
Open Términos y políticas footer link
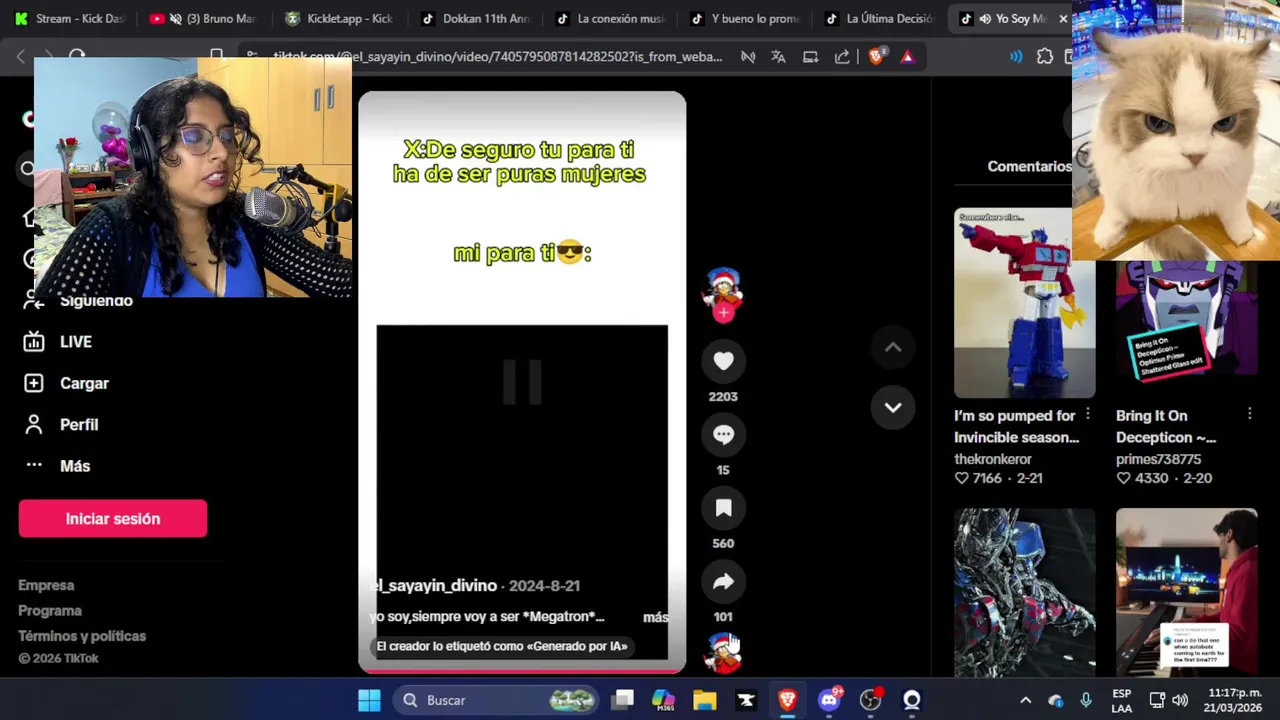click(82, 636)
